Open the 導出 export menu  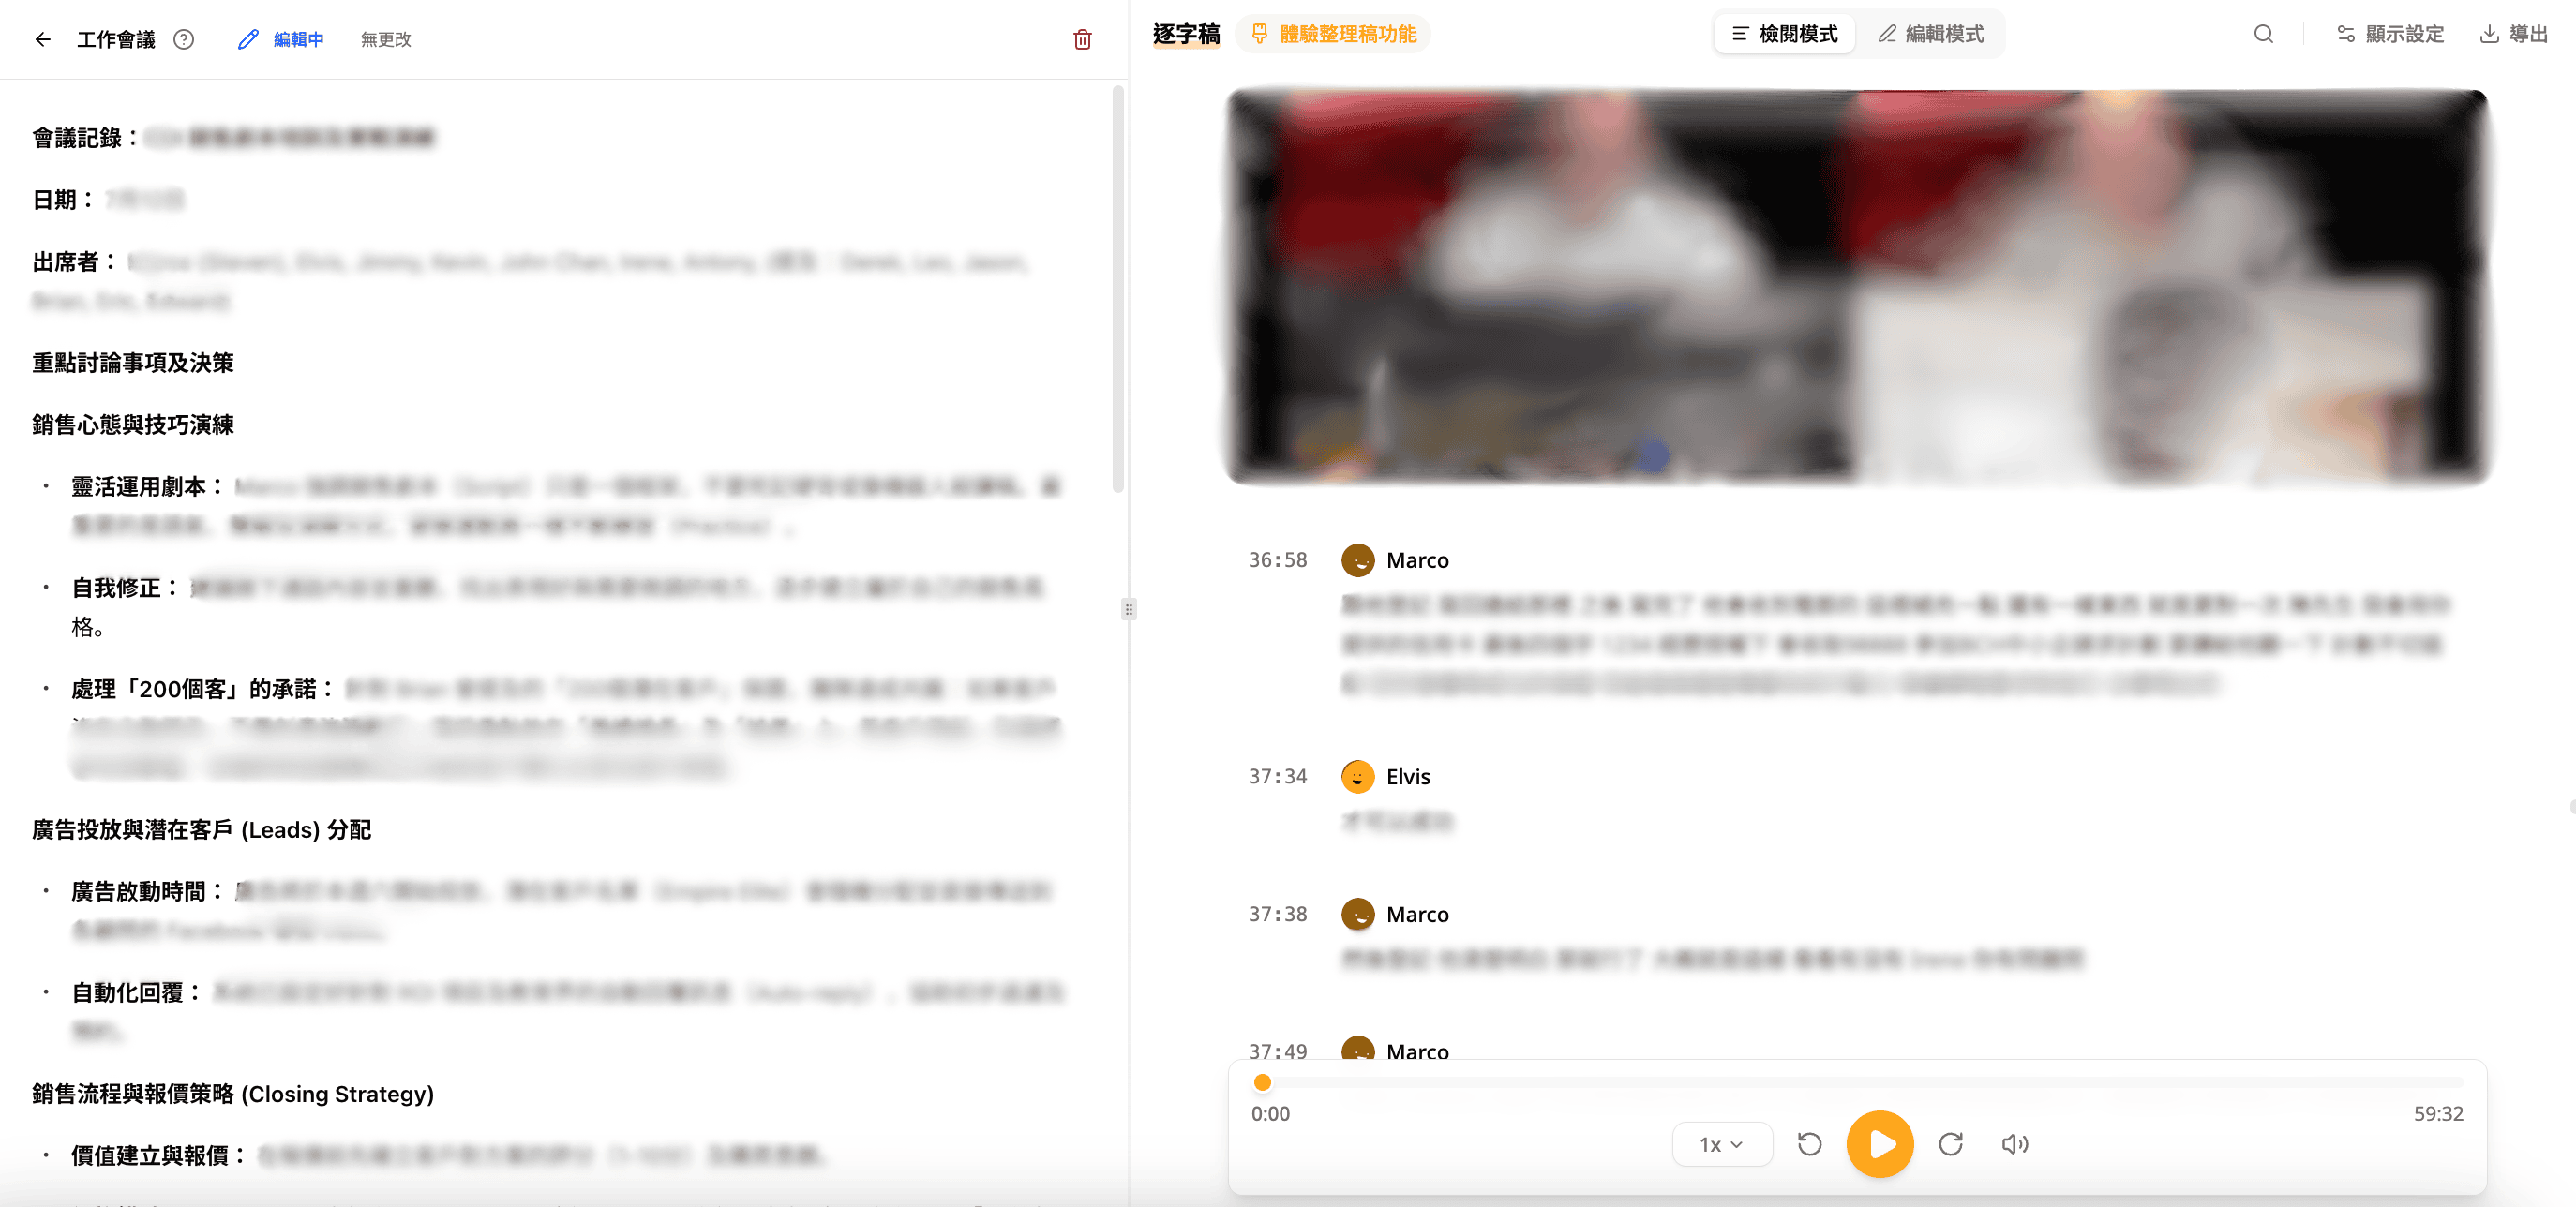(x=2513, y=34)
